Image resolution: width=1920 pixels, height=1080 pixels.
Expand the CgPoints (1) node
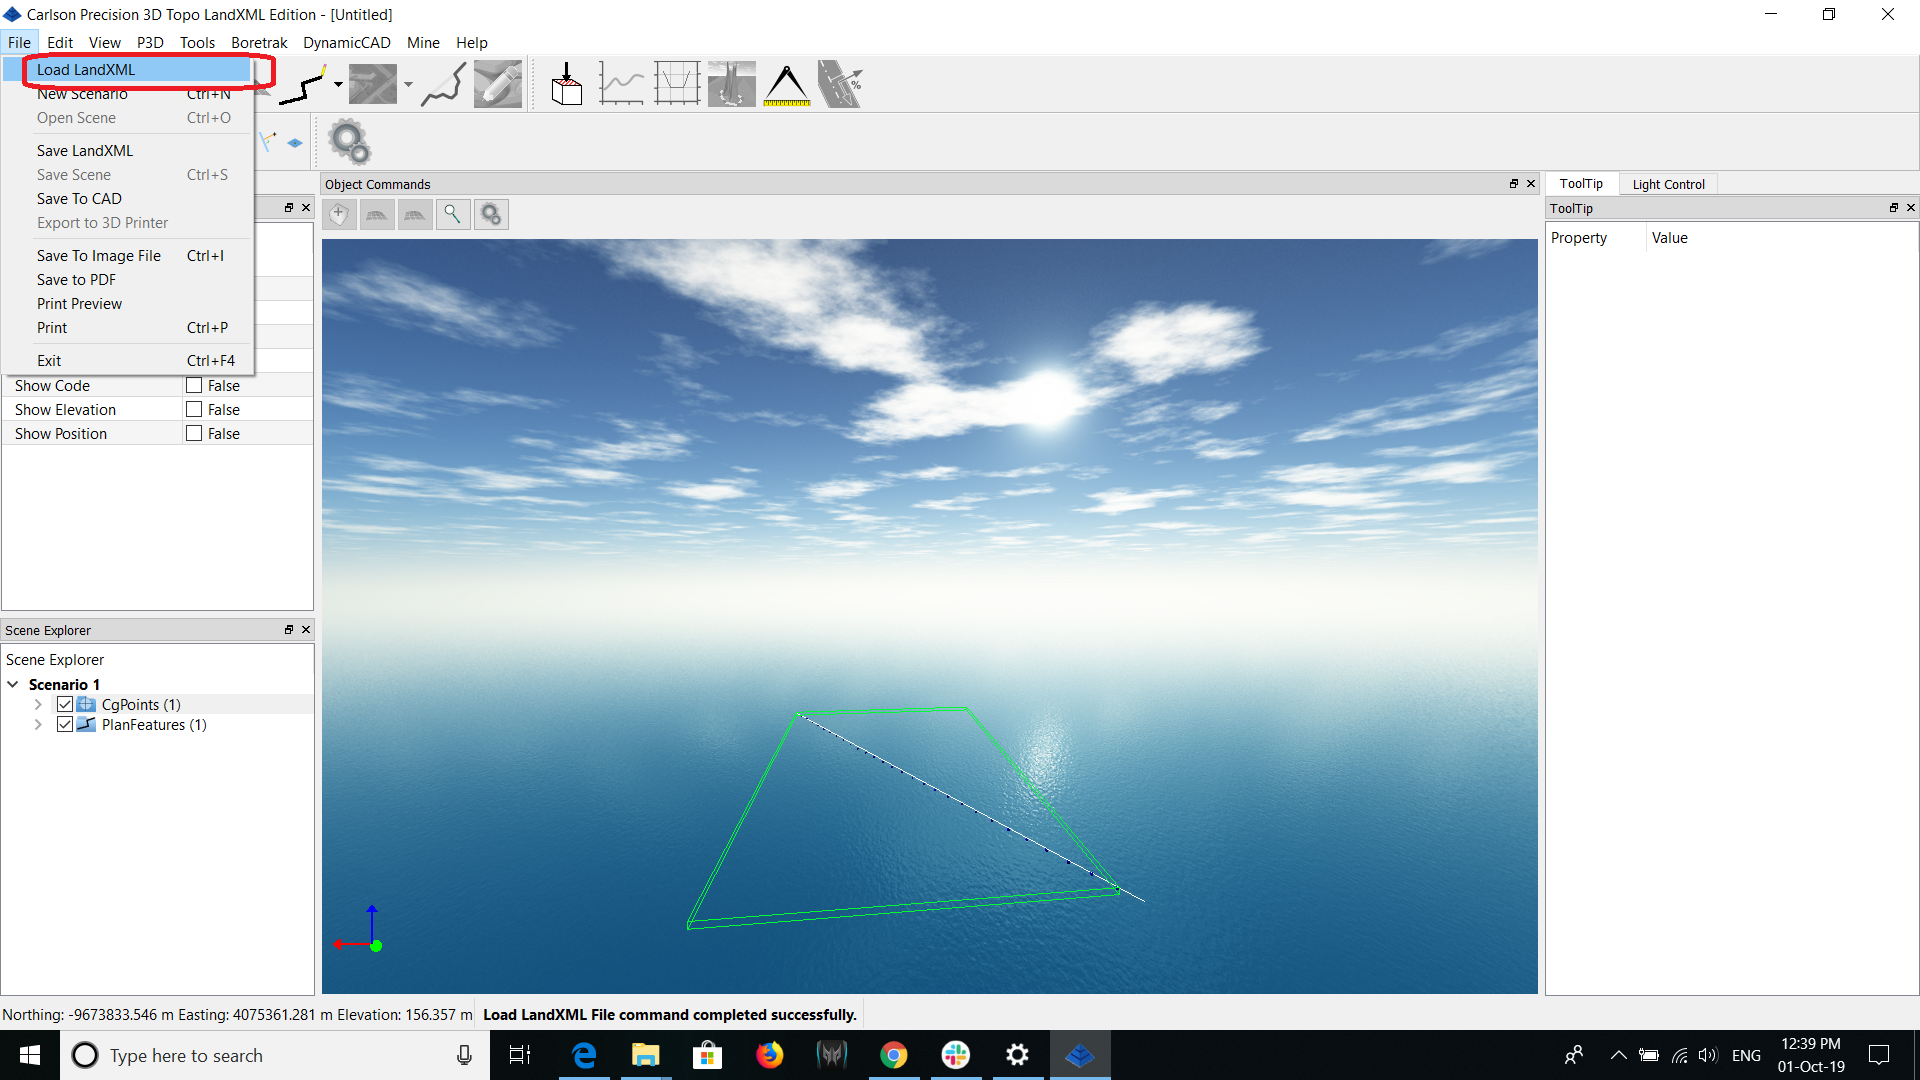coord(38,704)
